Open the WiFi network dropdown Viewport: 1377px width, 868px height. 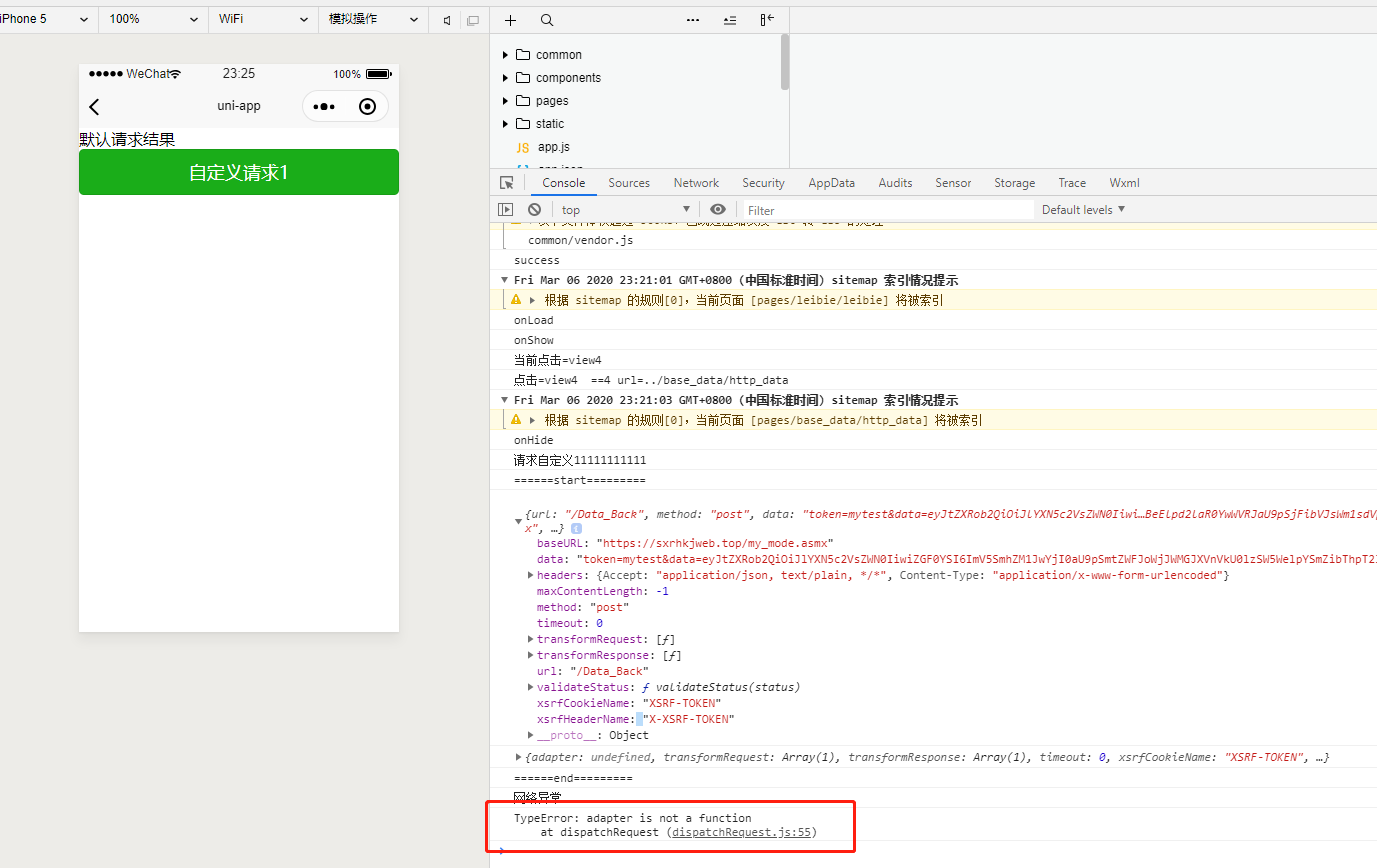(264, 19)
